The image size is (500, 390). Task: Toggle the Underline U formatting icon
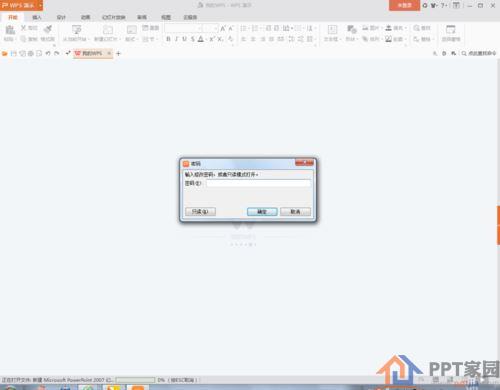(184, 39)
